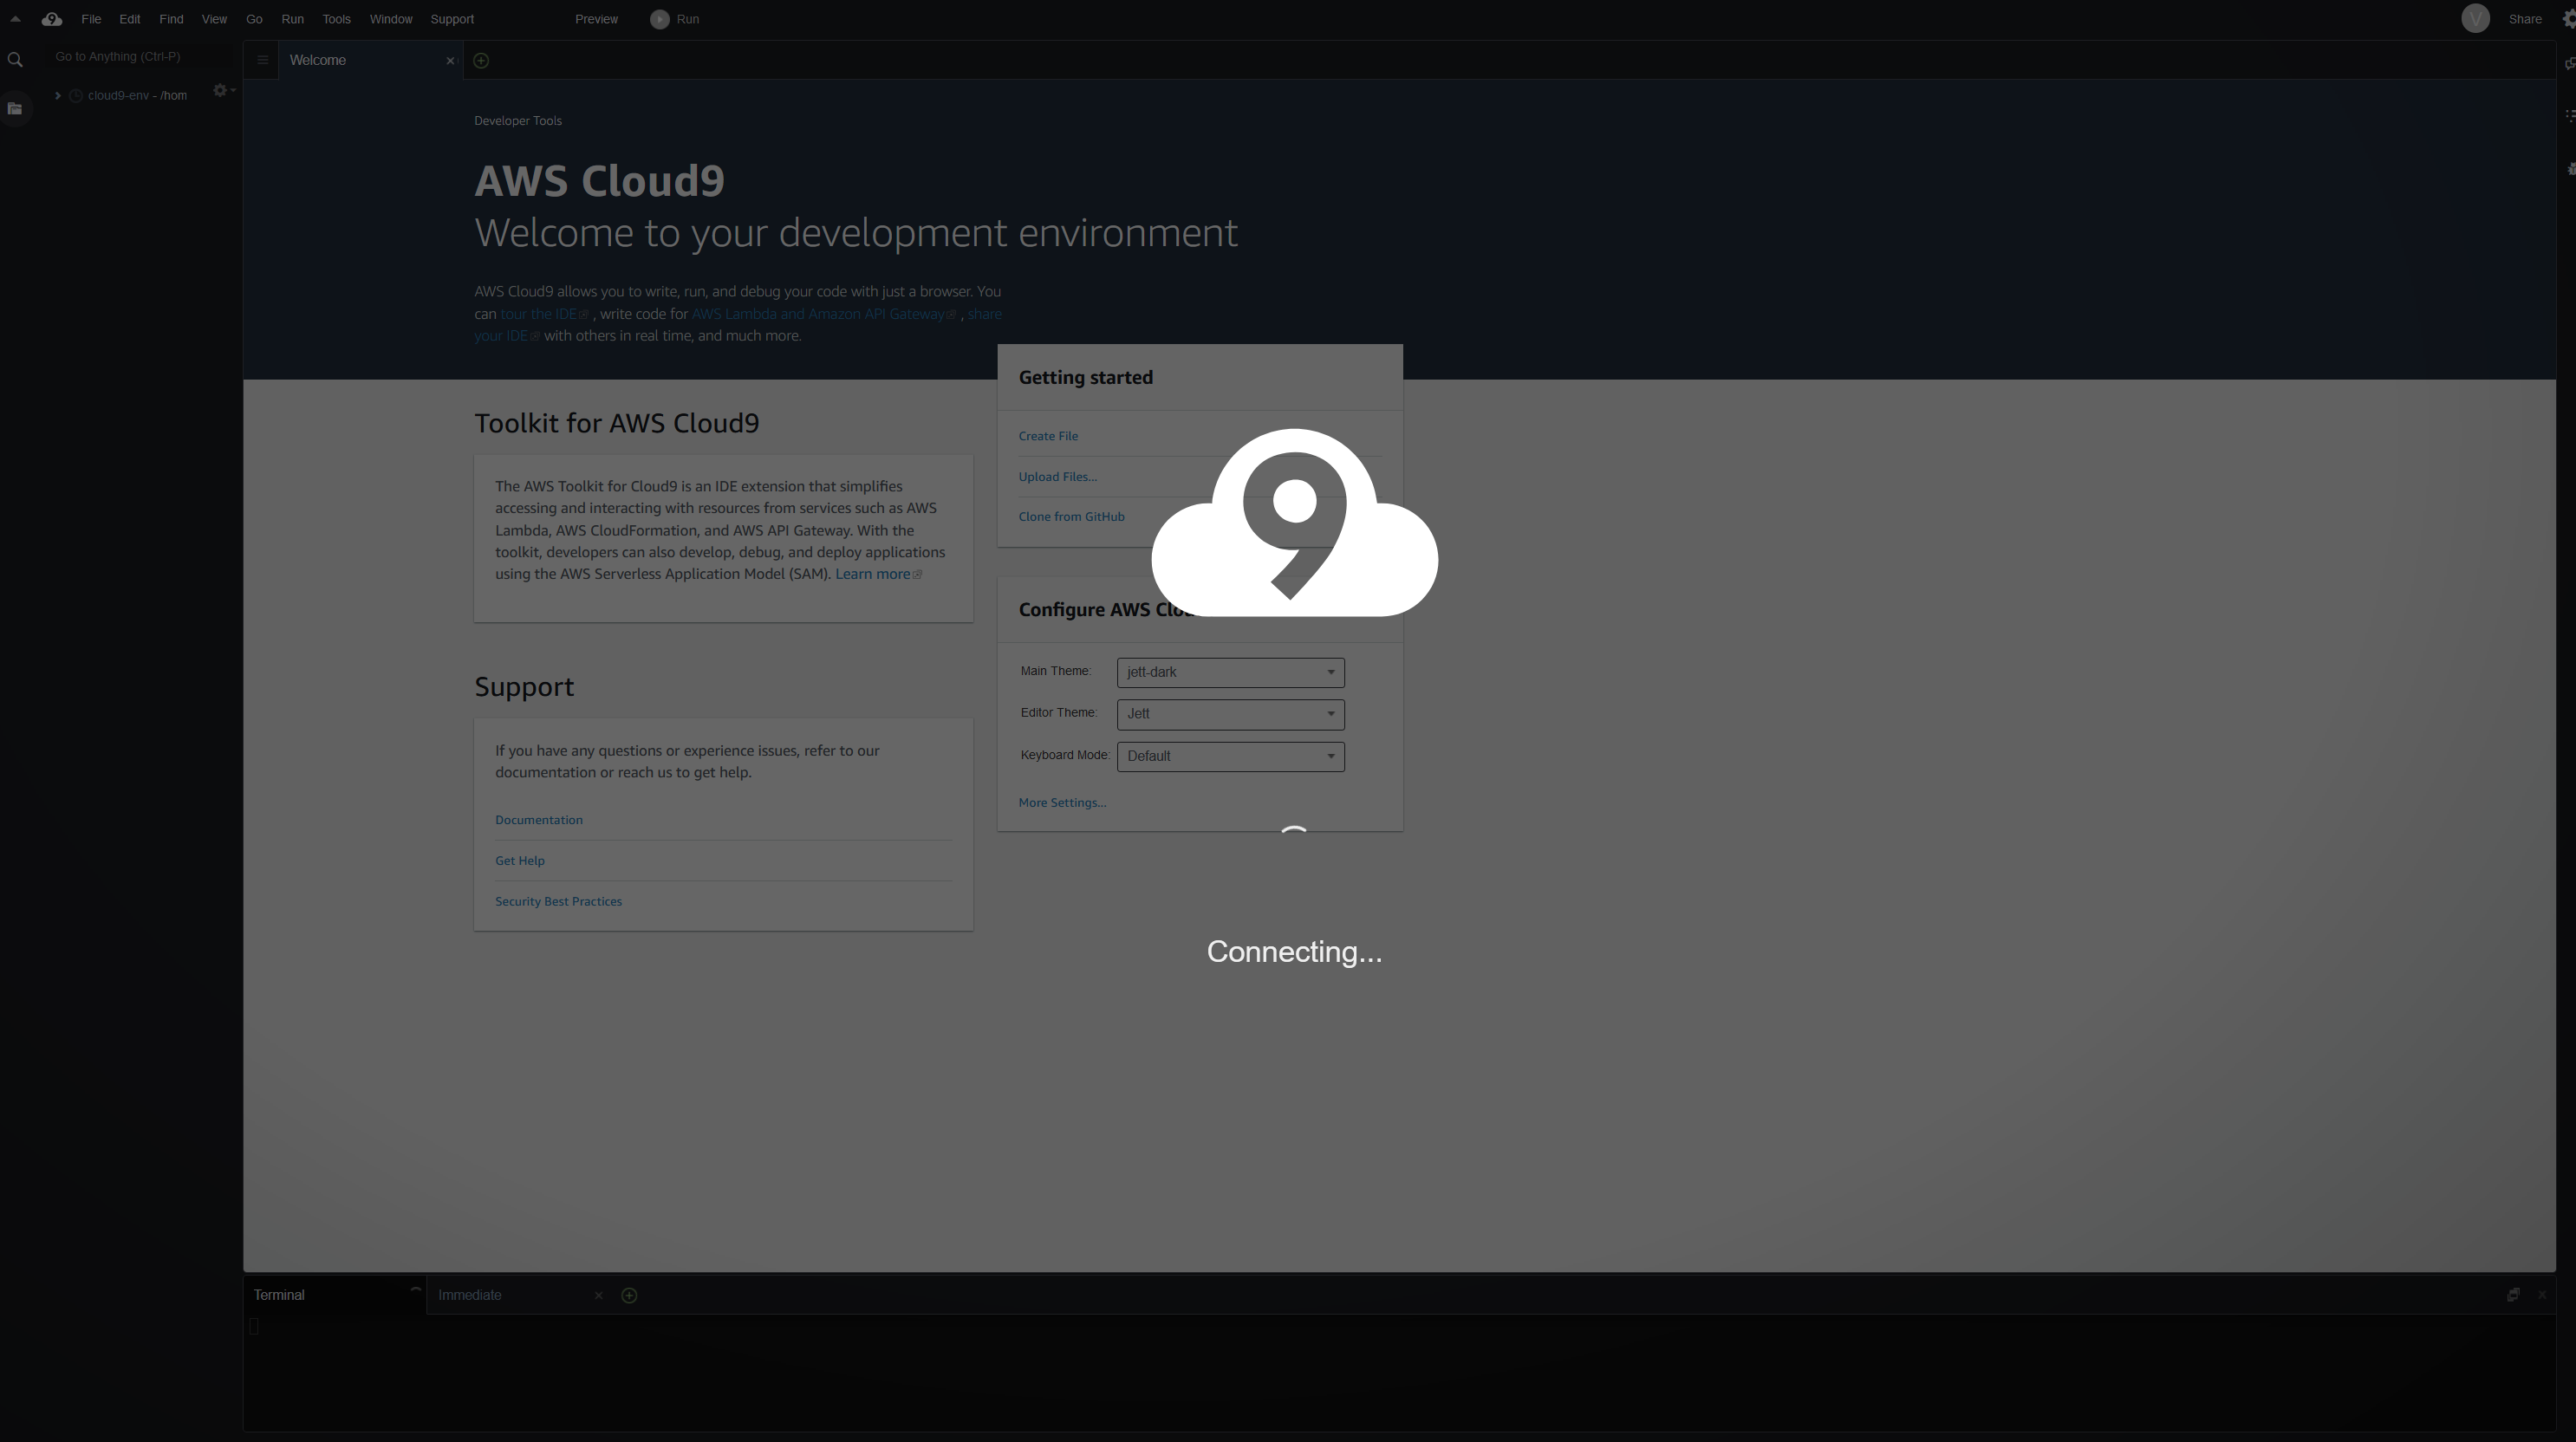The image size is (2576, 1442).
Task: Open the Editor Theme dropdown
Action: tap(1230, 714)
